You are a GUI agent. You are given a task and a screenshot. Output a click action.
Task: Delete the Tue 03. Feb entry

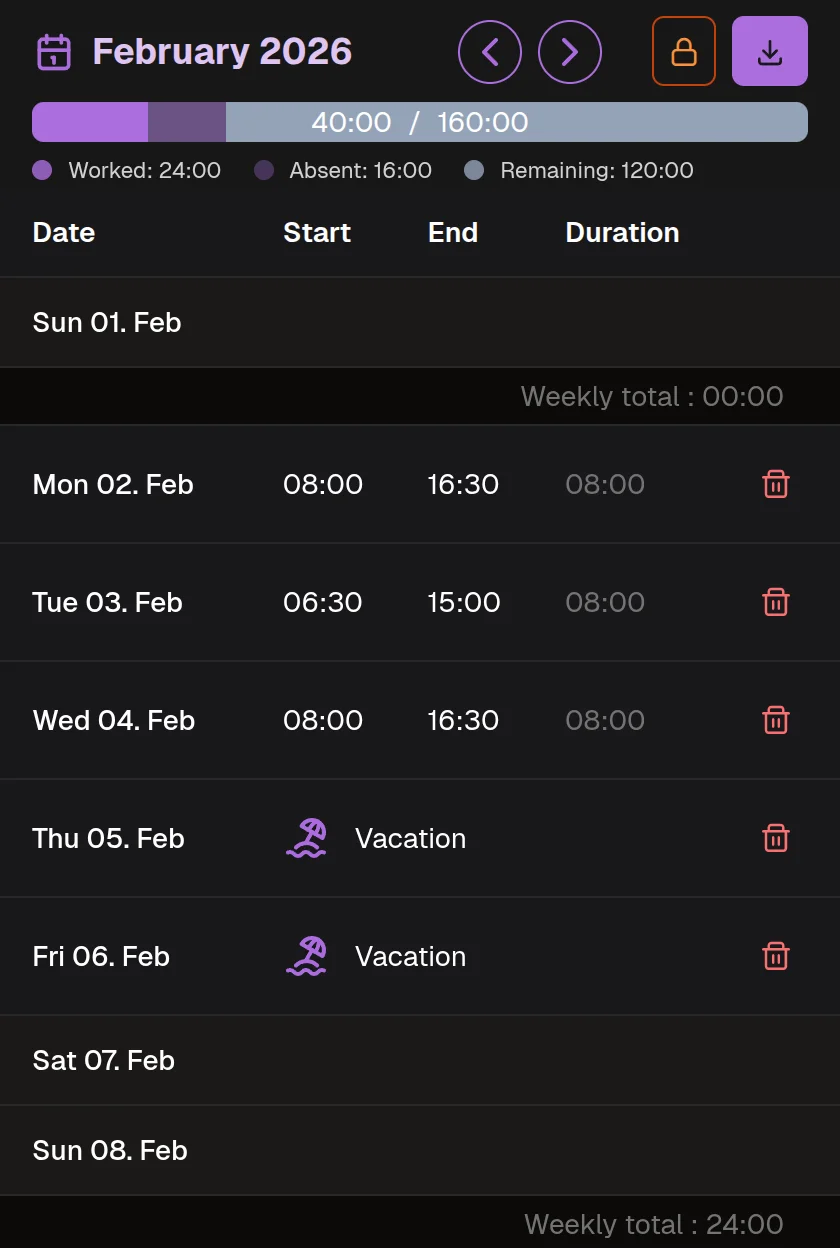point(776,602)
